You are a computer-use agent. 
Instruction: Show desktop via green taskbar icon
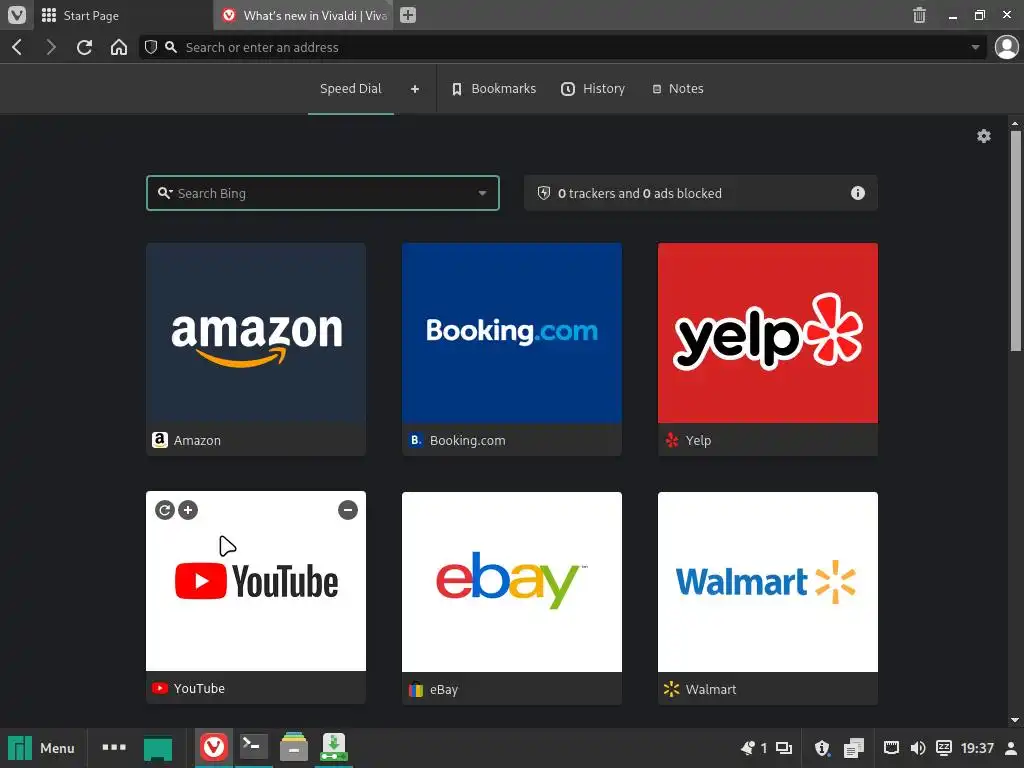coord(158,748)
